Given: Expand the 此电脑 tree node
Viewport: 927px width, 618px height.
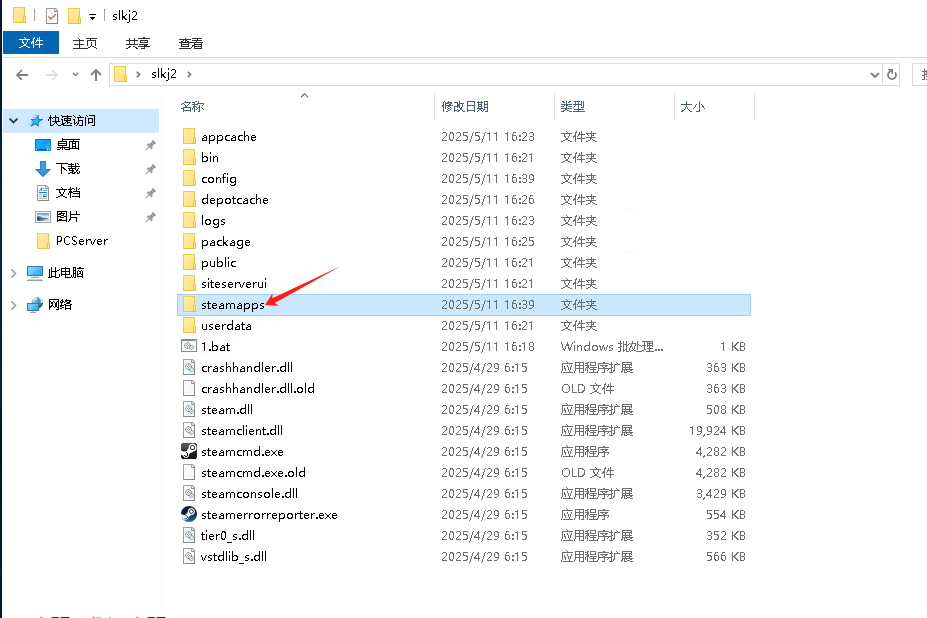Looking at the screenshot, I should 13,273.
